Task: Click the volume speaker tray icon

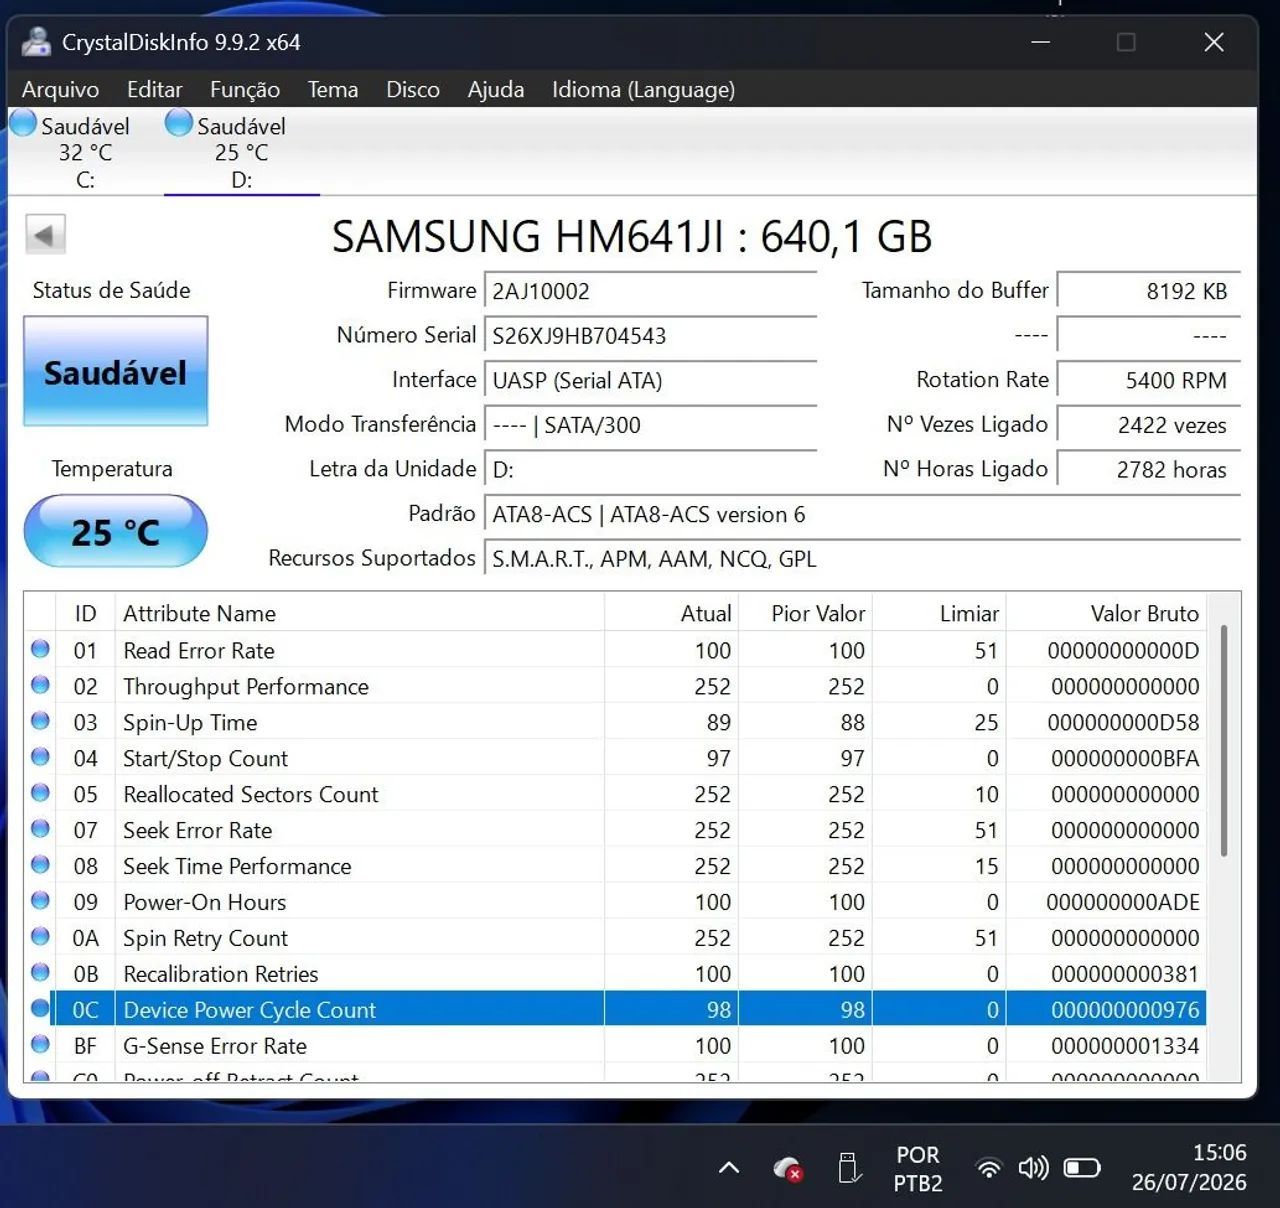Action: click(1034, 1167)
